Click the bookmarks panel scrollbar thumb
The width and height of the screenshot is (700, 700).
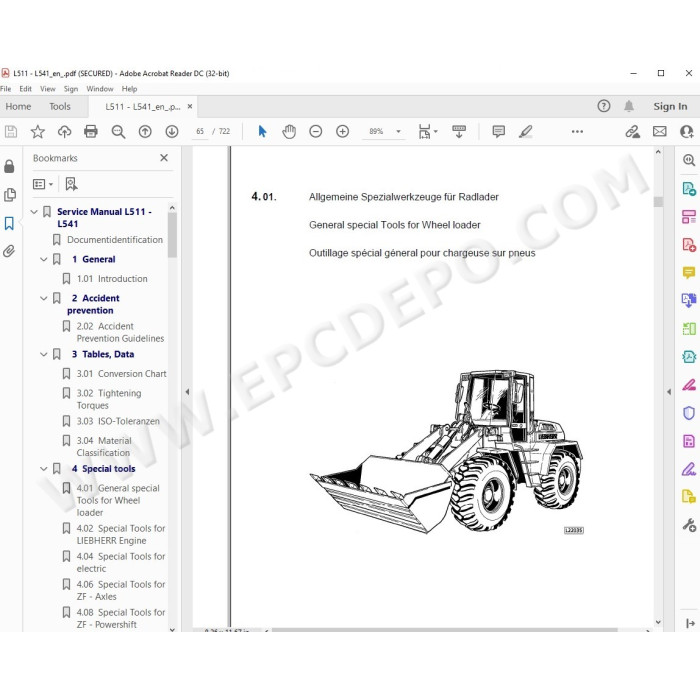[x=172, y=235]
